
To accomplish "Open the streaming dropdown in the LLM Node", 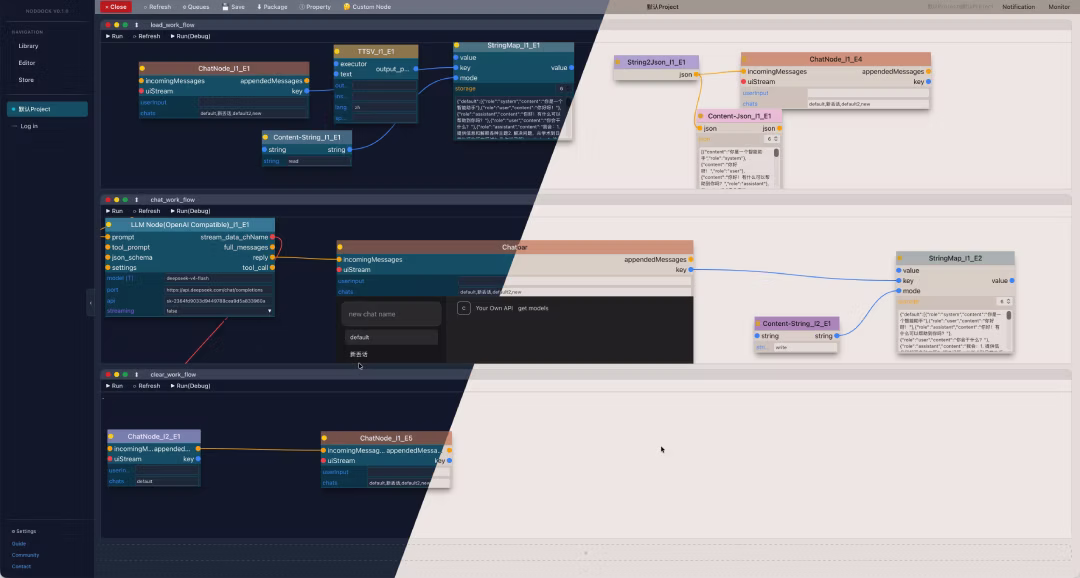I will pyautogui.click(x=218, y=311).
